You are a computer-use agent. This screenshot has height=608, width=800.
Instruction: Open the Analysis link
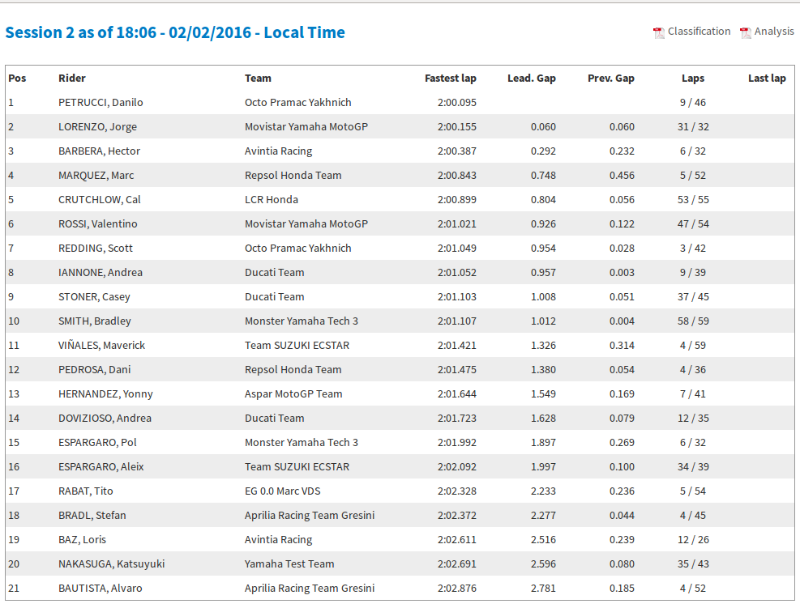774,32
